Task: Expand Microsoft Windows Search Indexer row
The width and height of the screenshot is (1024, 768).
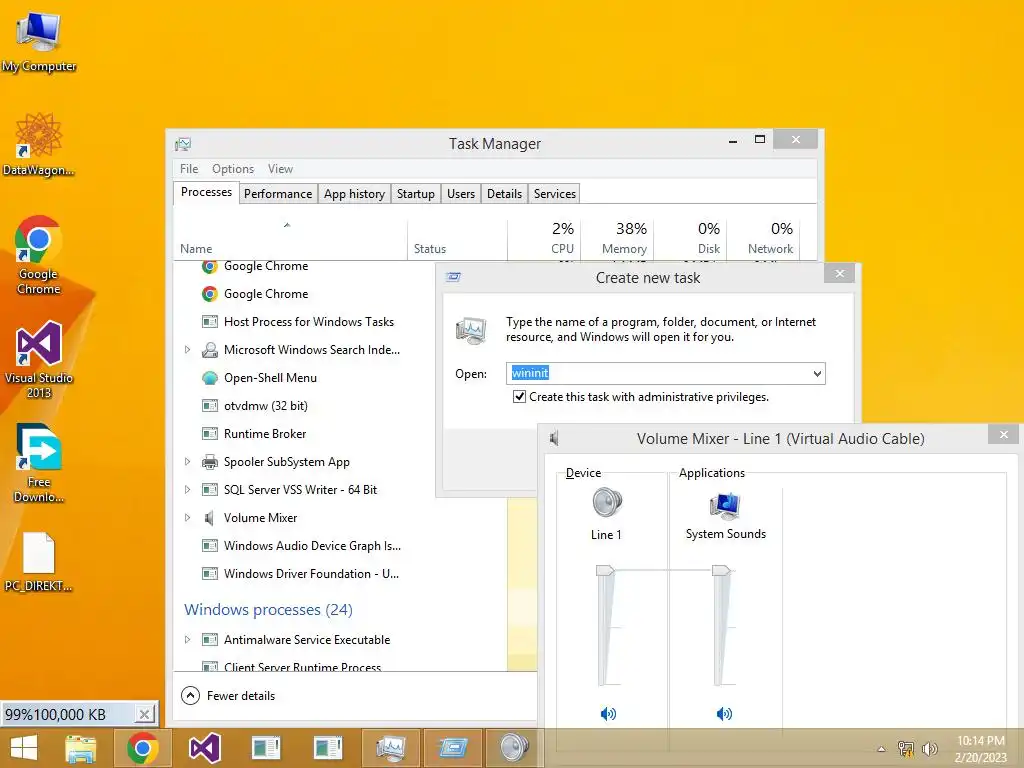Action: coord(187,350)
